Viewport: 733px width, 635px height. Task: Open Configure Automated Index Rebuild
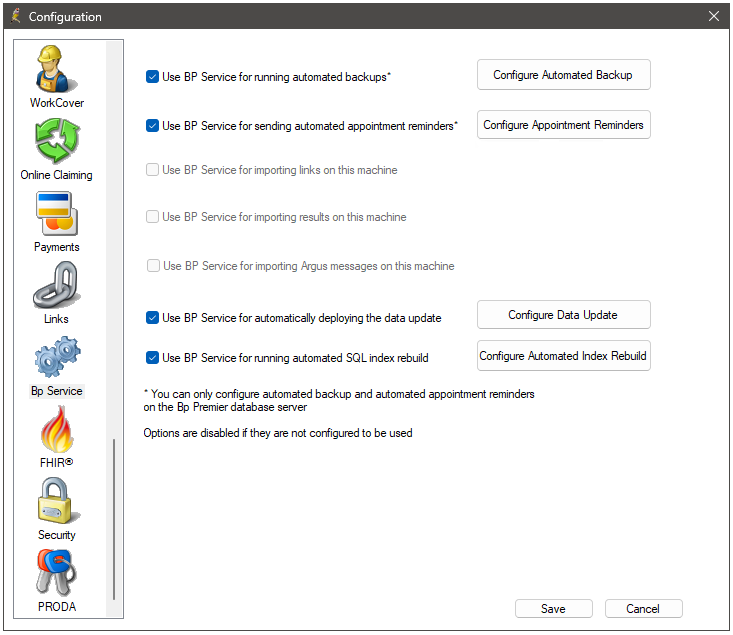[563, 355]
